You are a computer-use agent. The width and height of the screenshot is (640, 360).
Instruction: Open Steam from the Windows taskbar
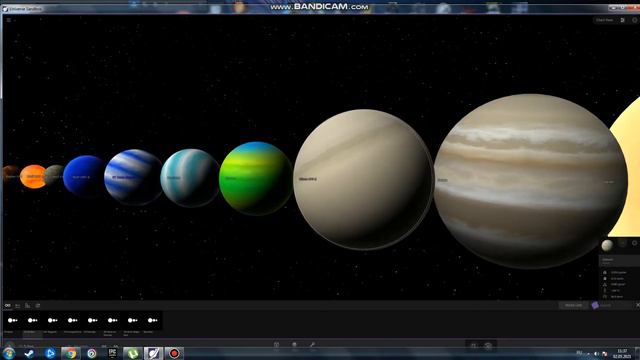pos(29,353)
